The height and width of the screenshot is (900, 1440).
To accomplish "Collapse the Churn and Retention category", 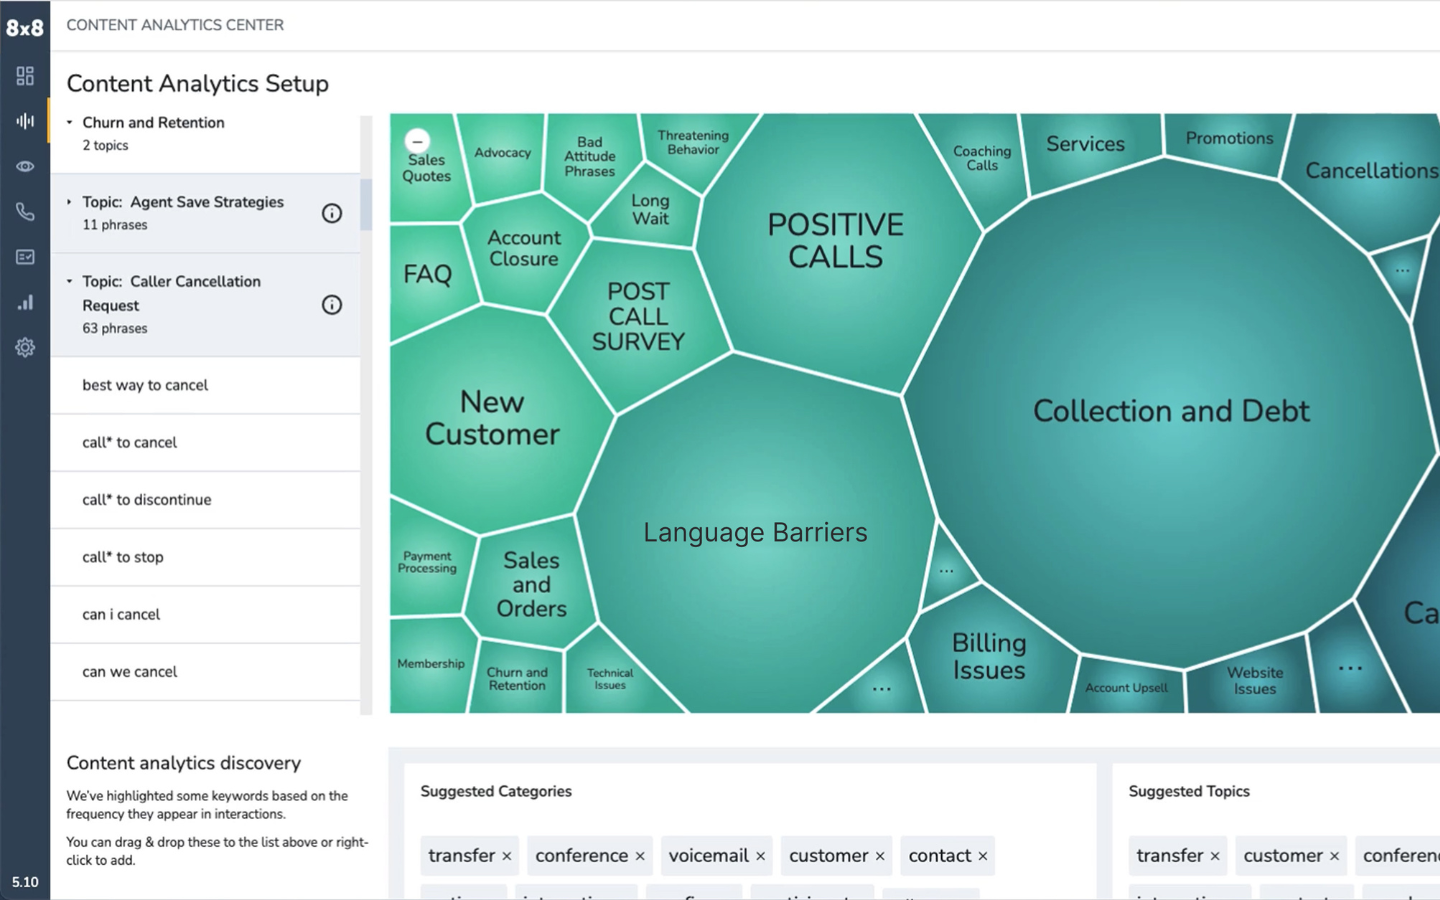I will click(x=70, y=123).
